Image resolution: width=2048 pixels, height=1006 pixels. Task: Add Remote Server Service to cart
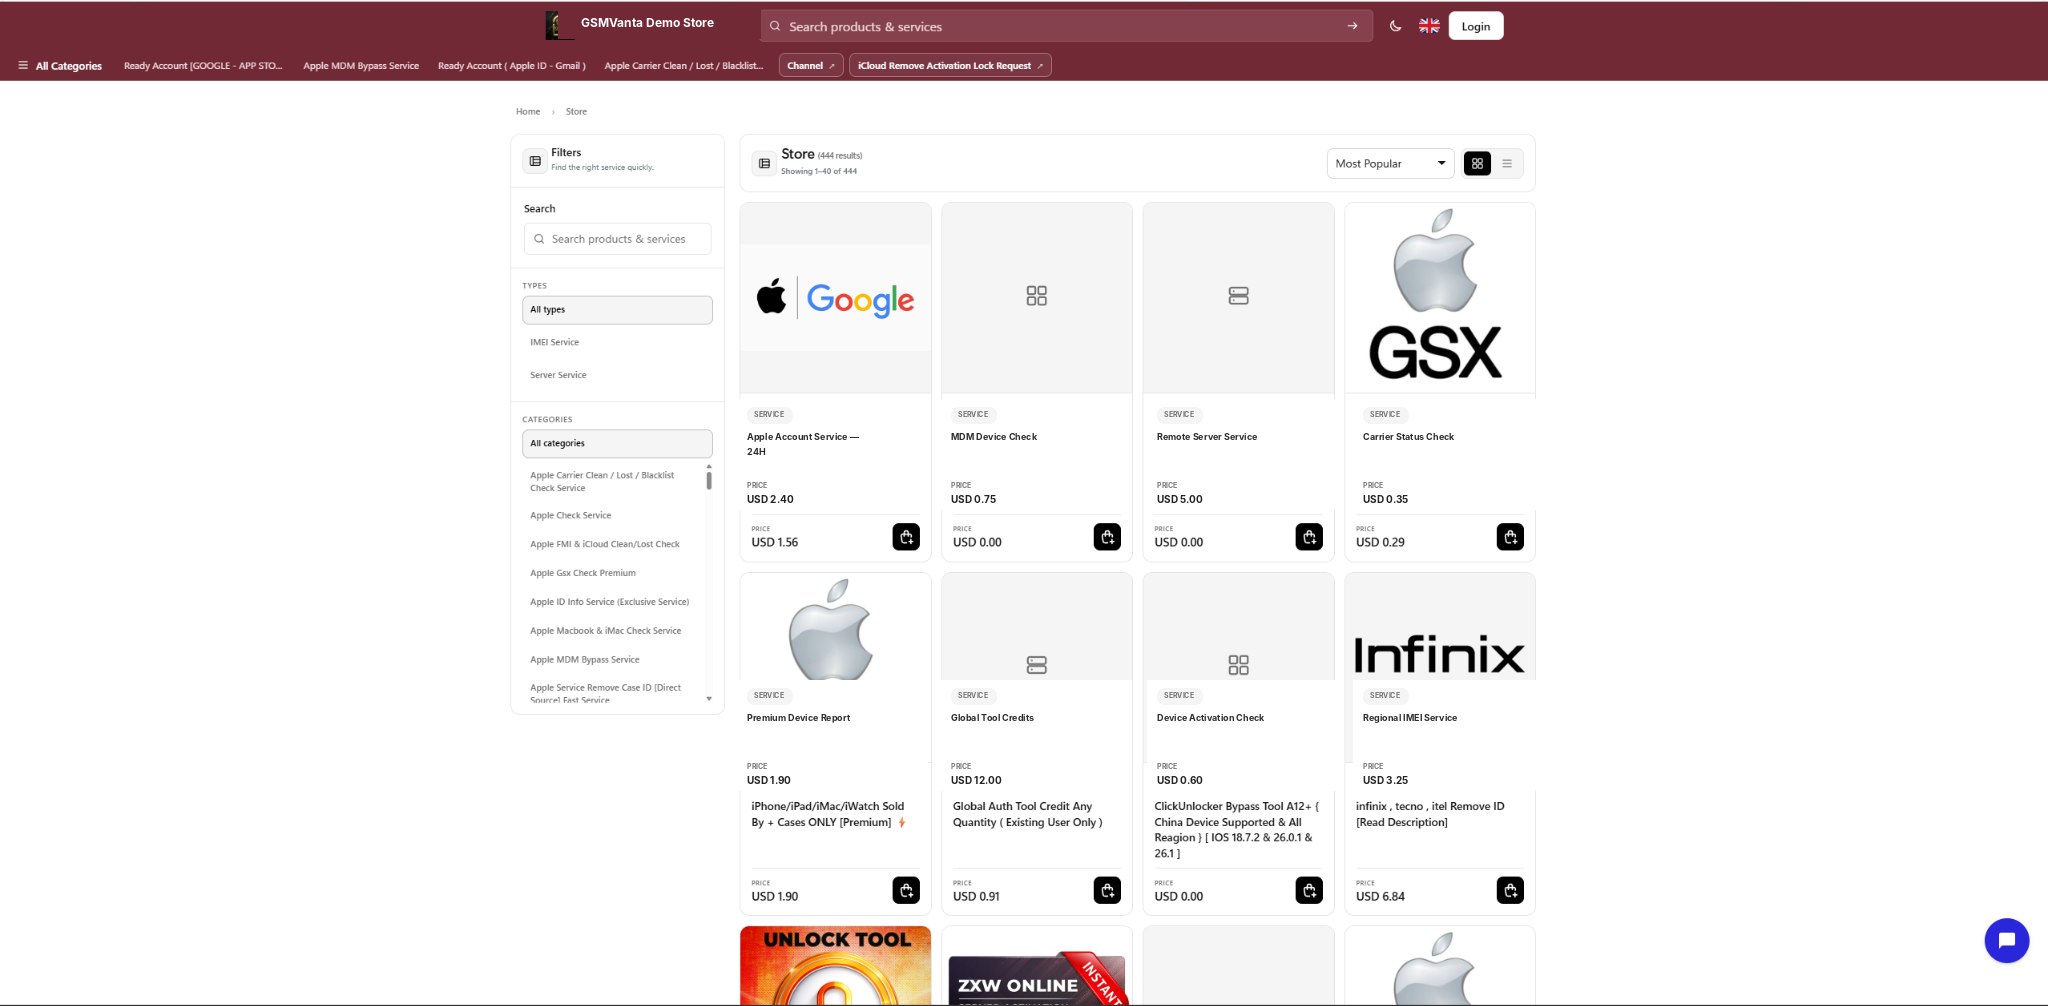point(1309,537)
